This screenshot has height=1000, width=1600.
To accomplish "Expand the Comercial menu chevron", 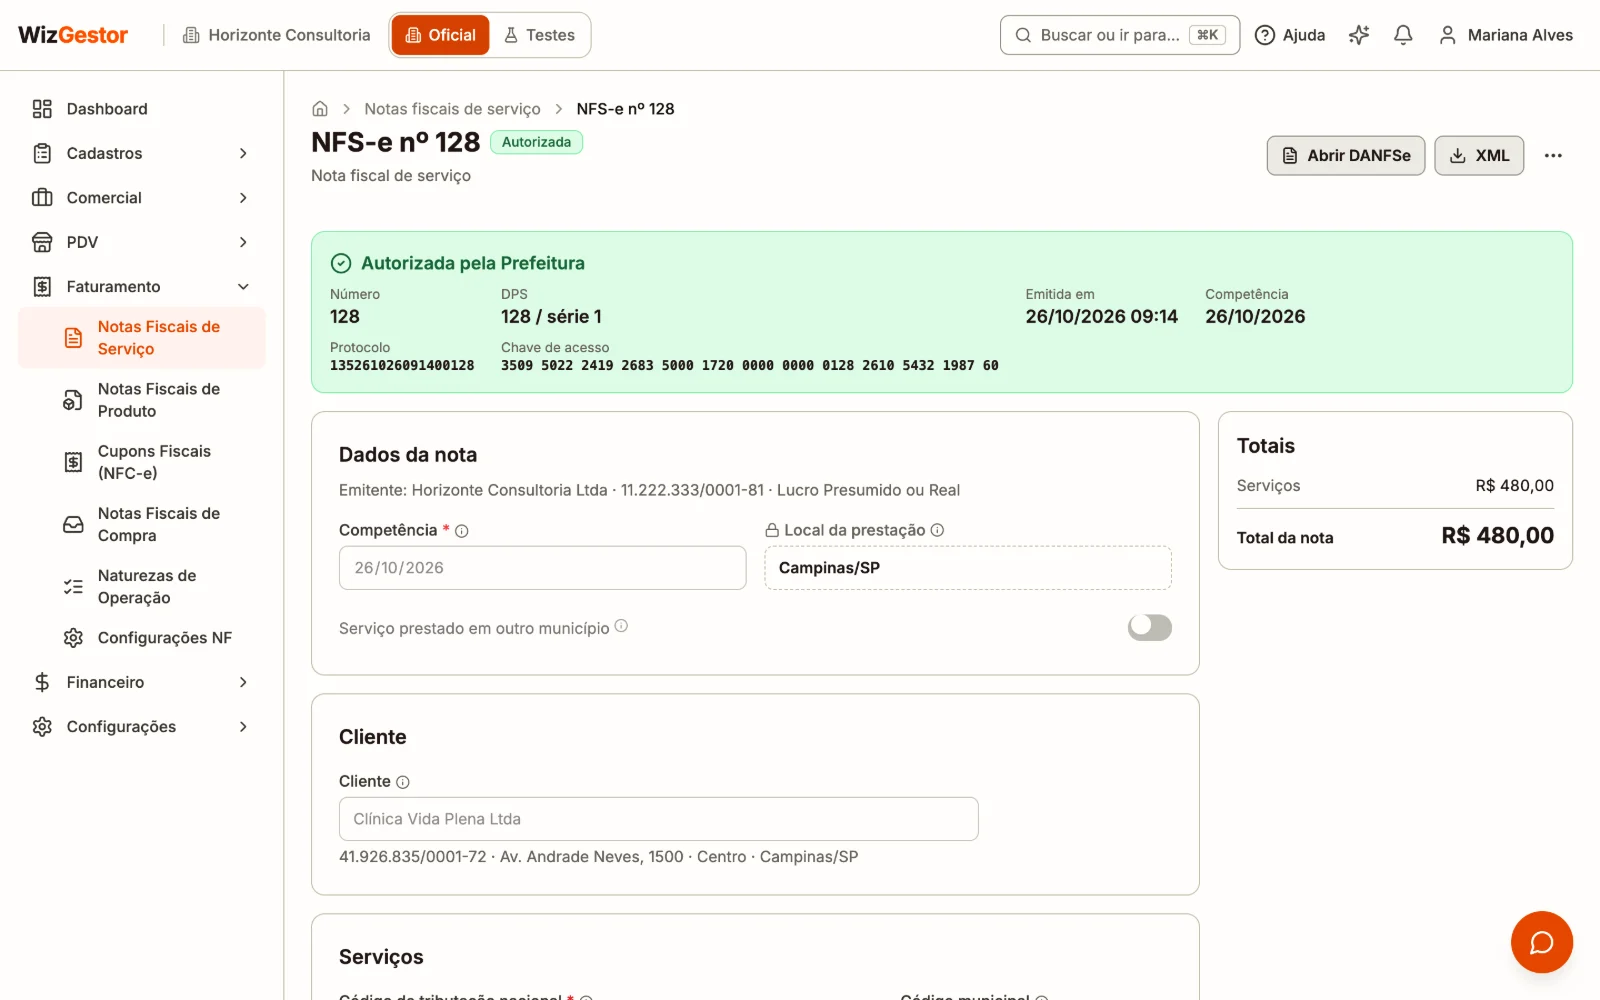I will 243,198.
